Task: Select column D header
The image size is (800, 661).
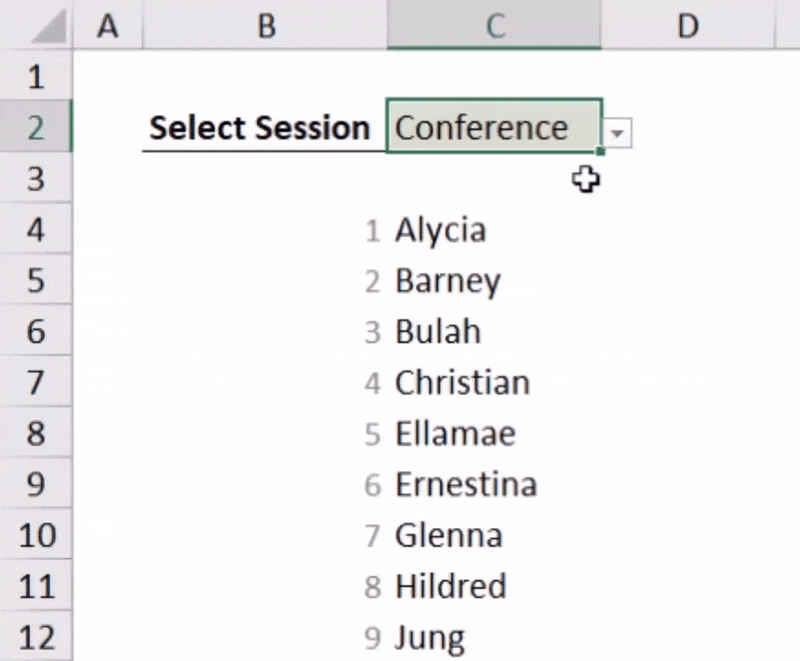Action: [x=687, y=26]
